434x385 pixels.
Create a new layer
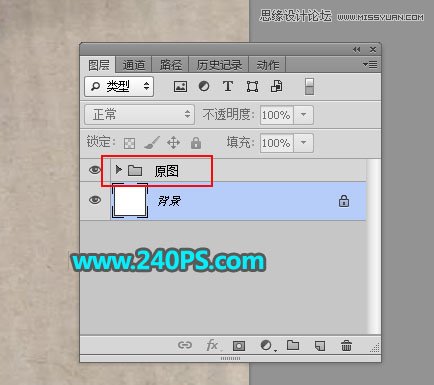click(320, 345)
